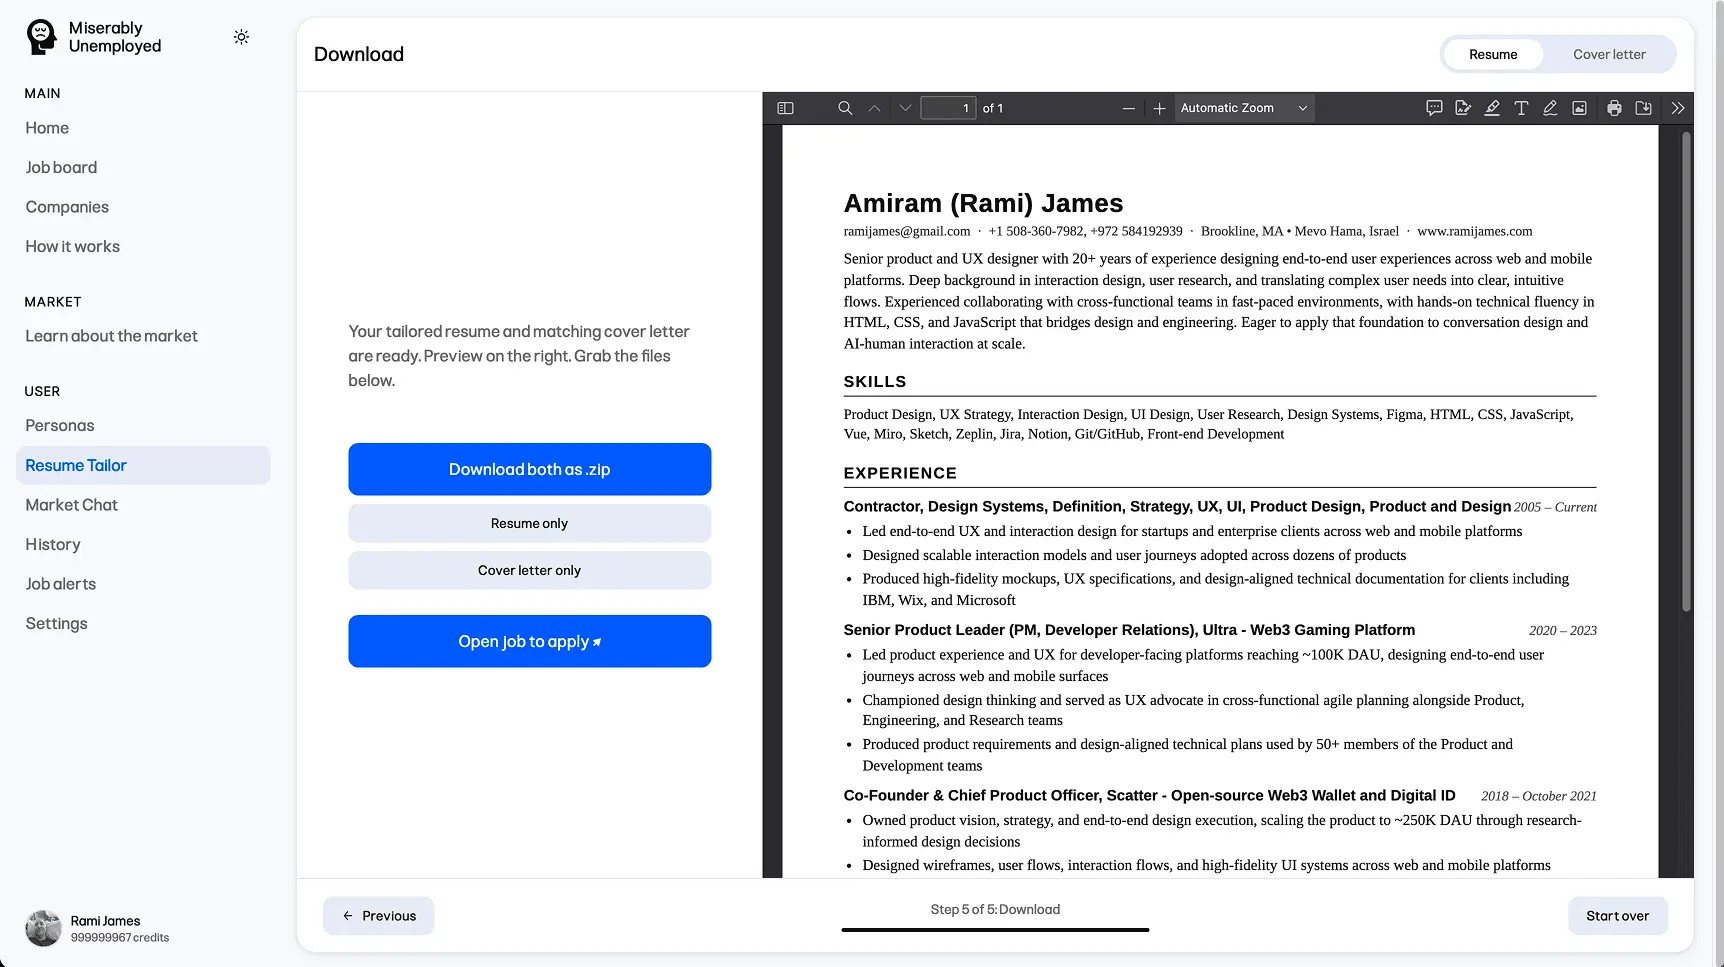Go to Companies in the sidebar

pyautogui.click(x=67, y=207)
